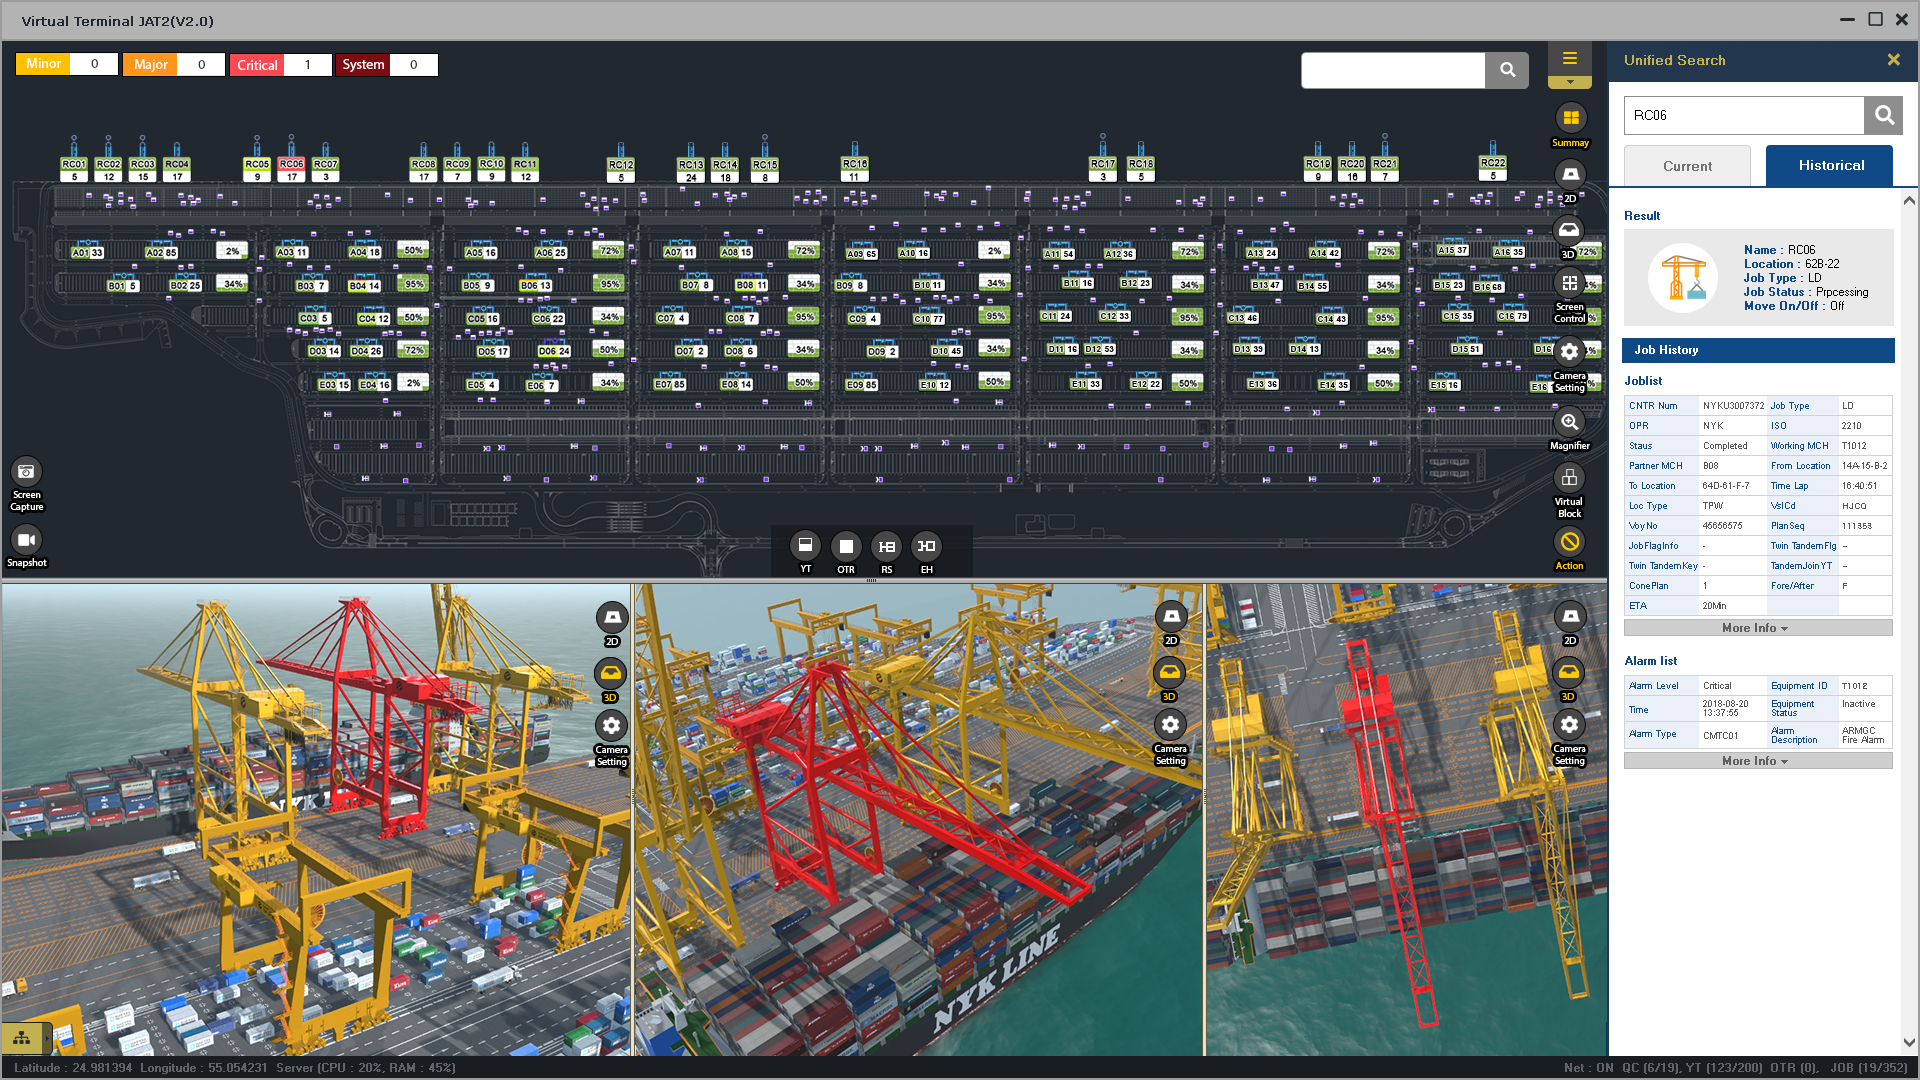Click the Unified Search magnifier button
Viewport: 1920px width, 1080px height.
click(1883, 116)
